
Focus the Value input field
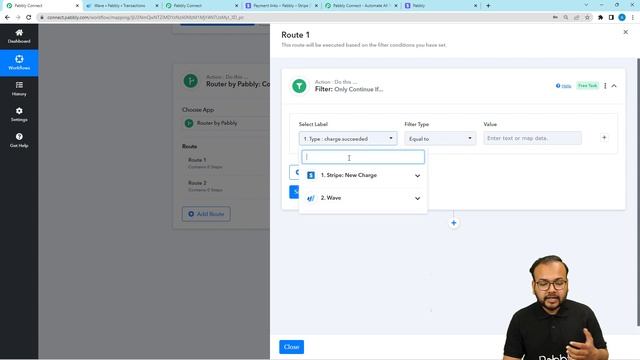click(x=532, y=138)
